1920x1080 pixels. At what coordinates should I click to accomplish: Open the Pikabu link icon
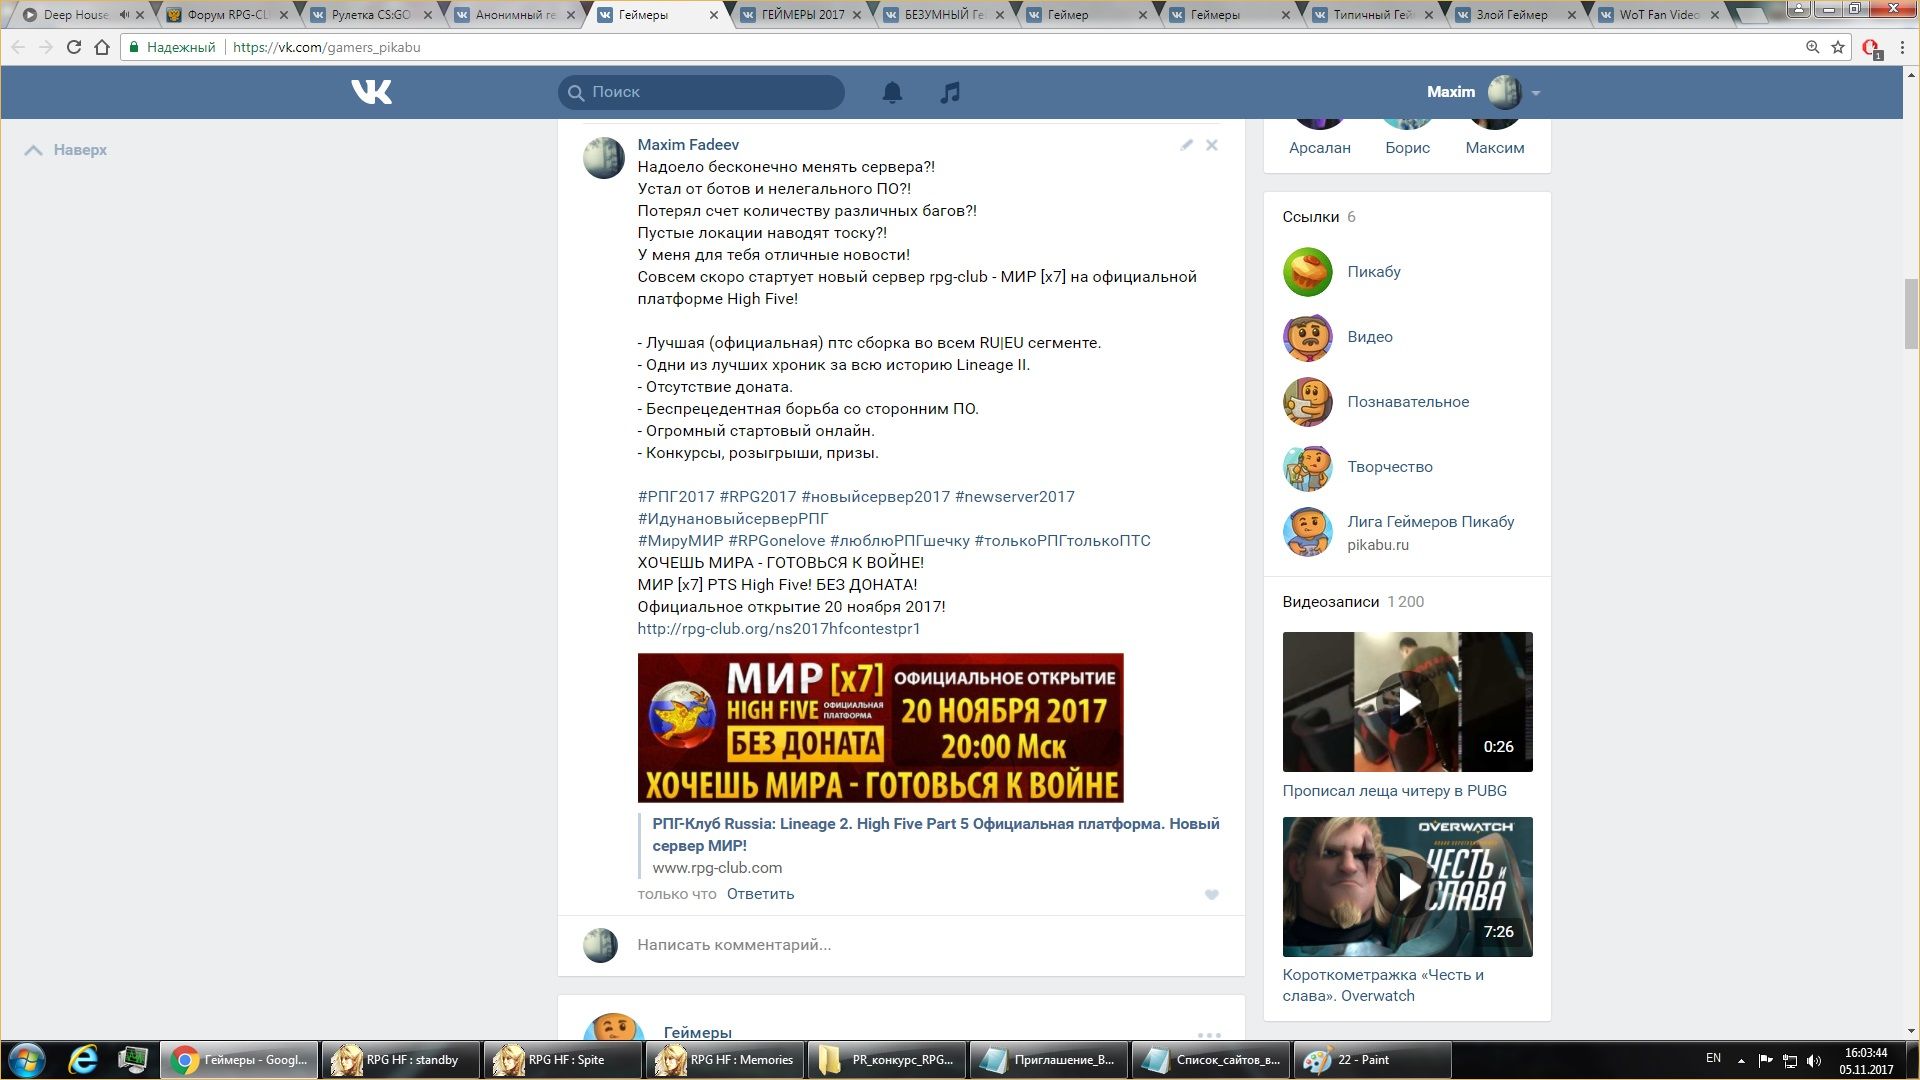click(1308, 272)
